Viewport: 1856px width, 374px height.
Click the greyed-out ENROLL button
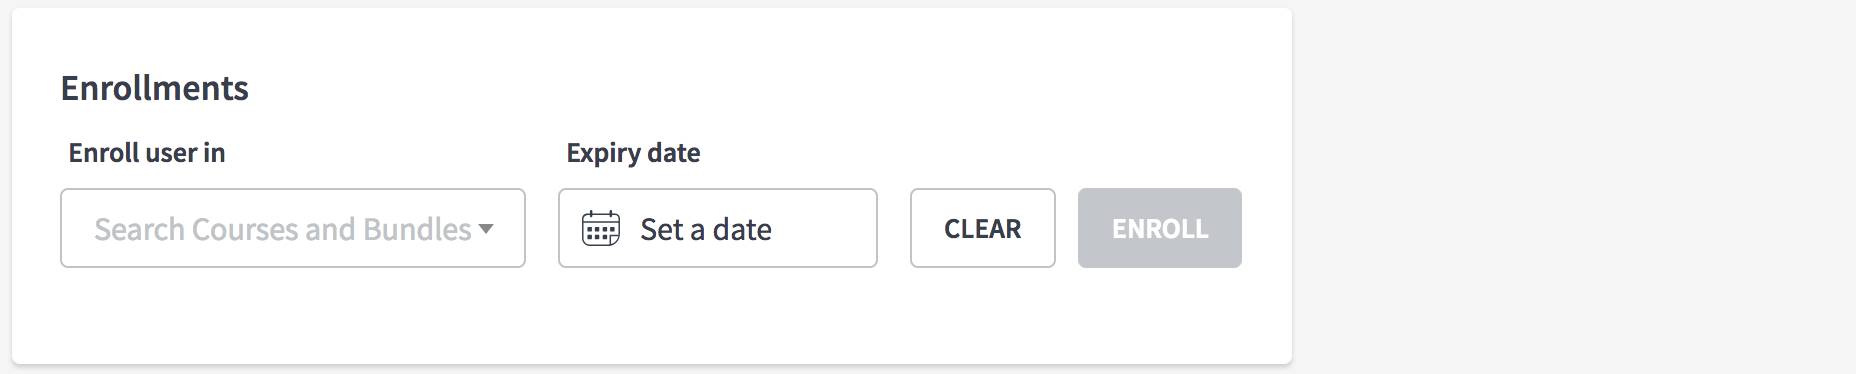[x=1160, y=228]
